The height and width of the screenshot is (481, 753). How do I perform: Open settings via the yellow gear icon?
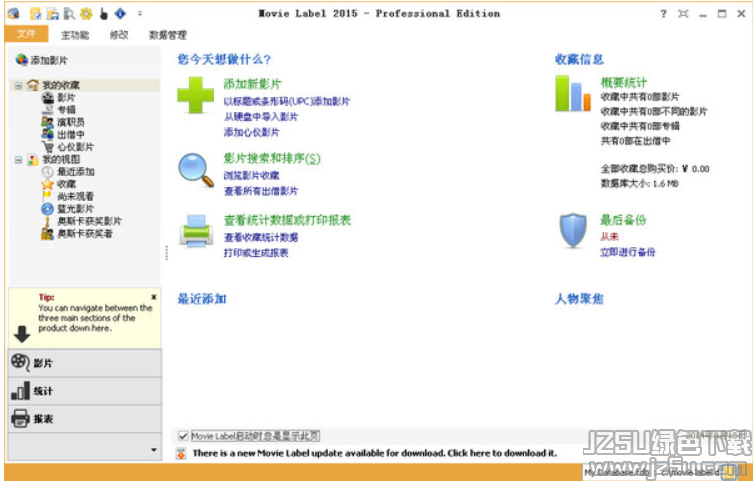(x=86, y=14)
